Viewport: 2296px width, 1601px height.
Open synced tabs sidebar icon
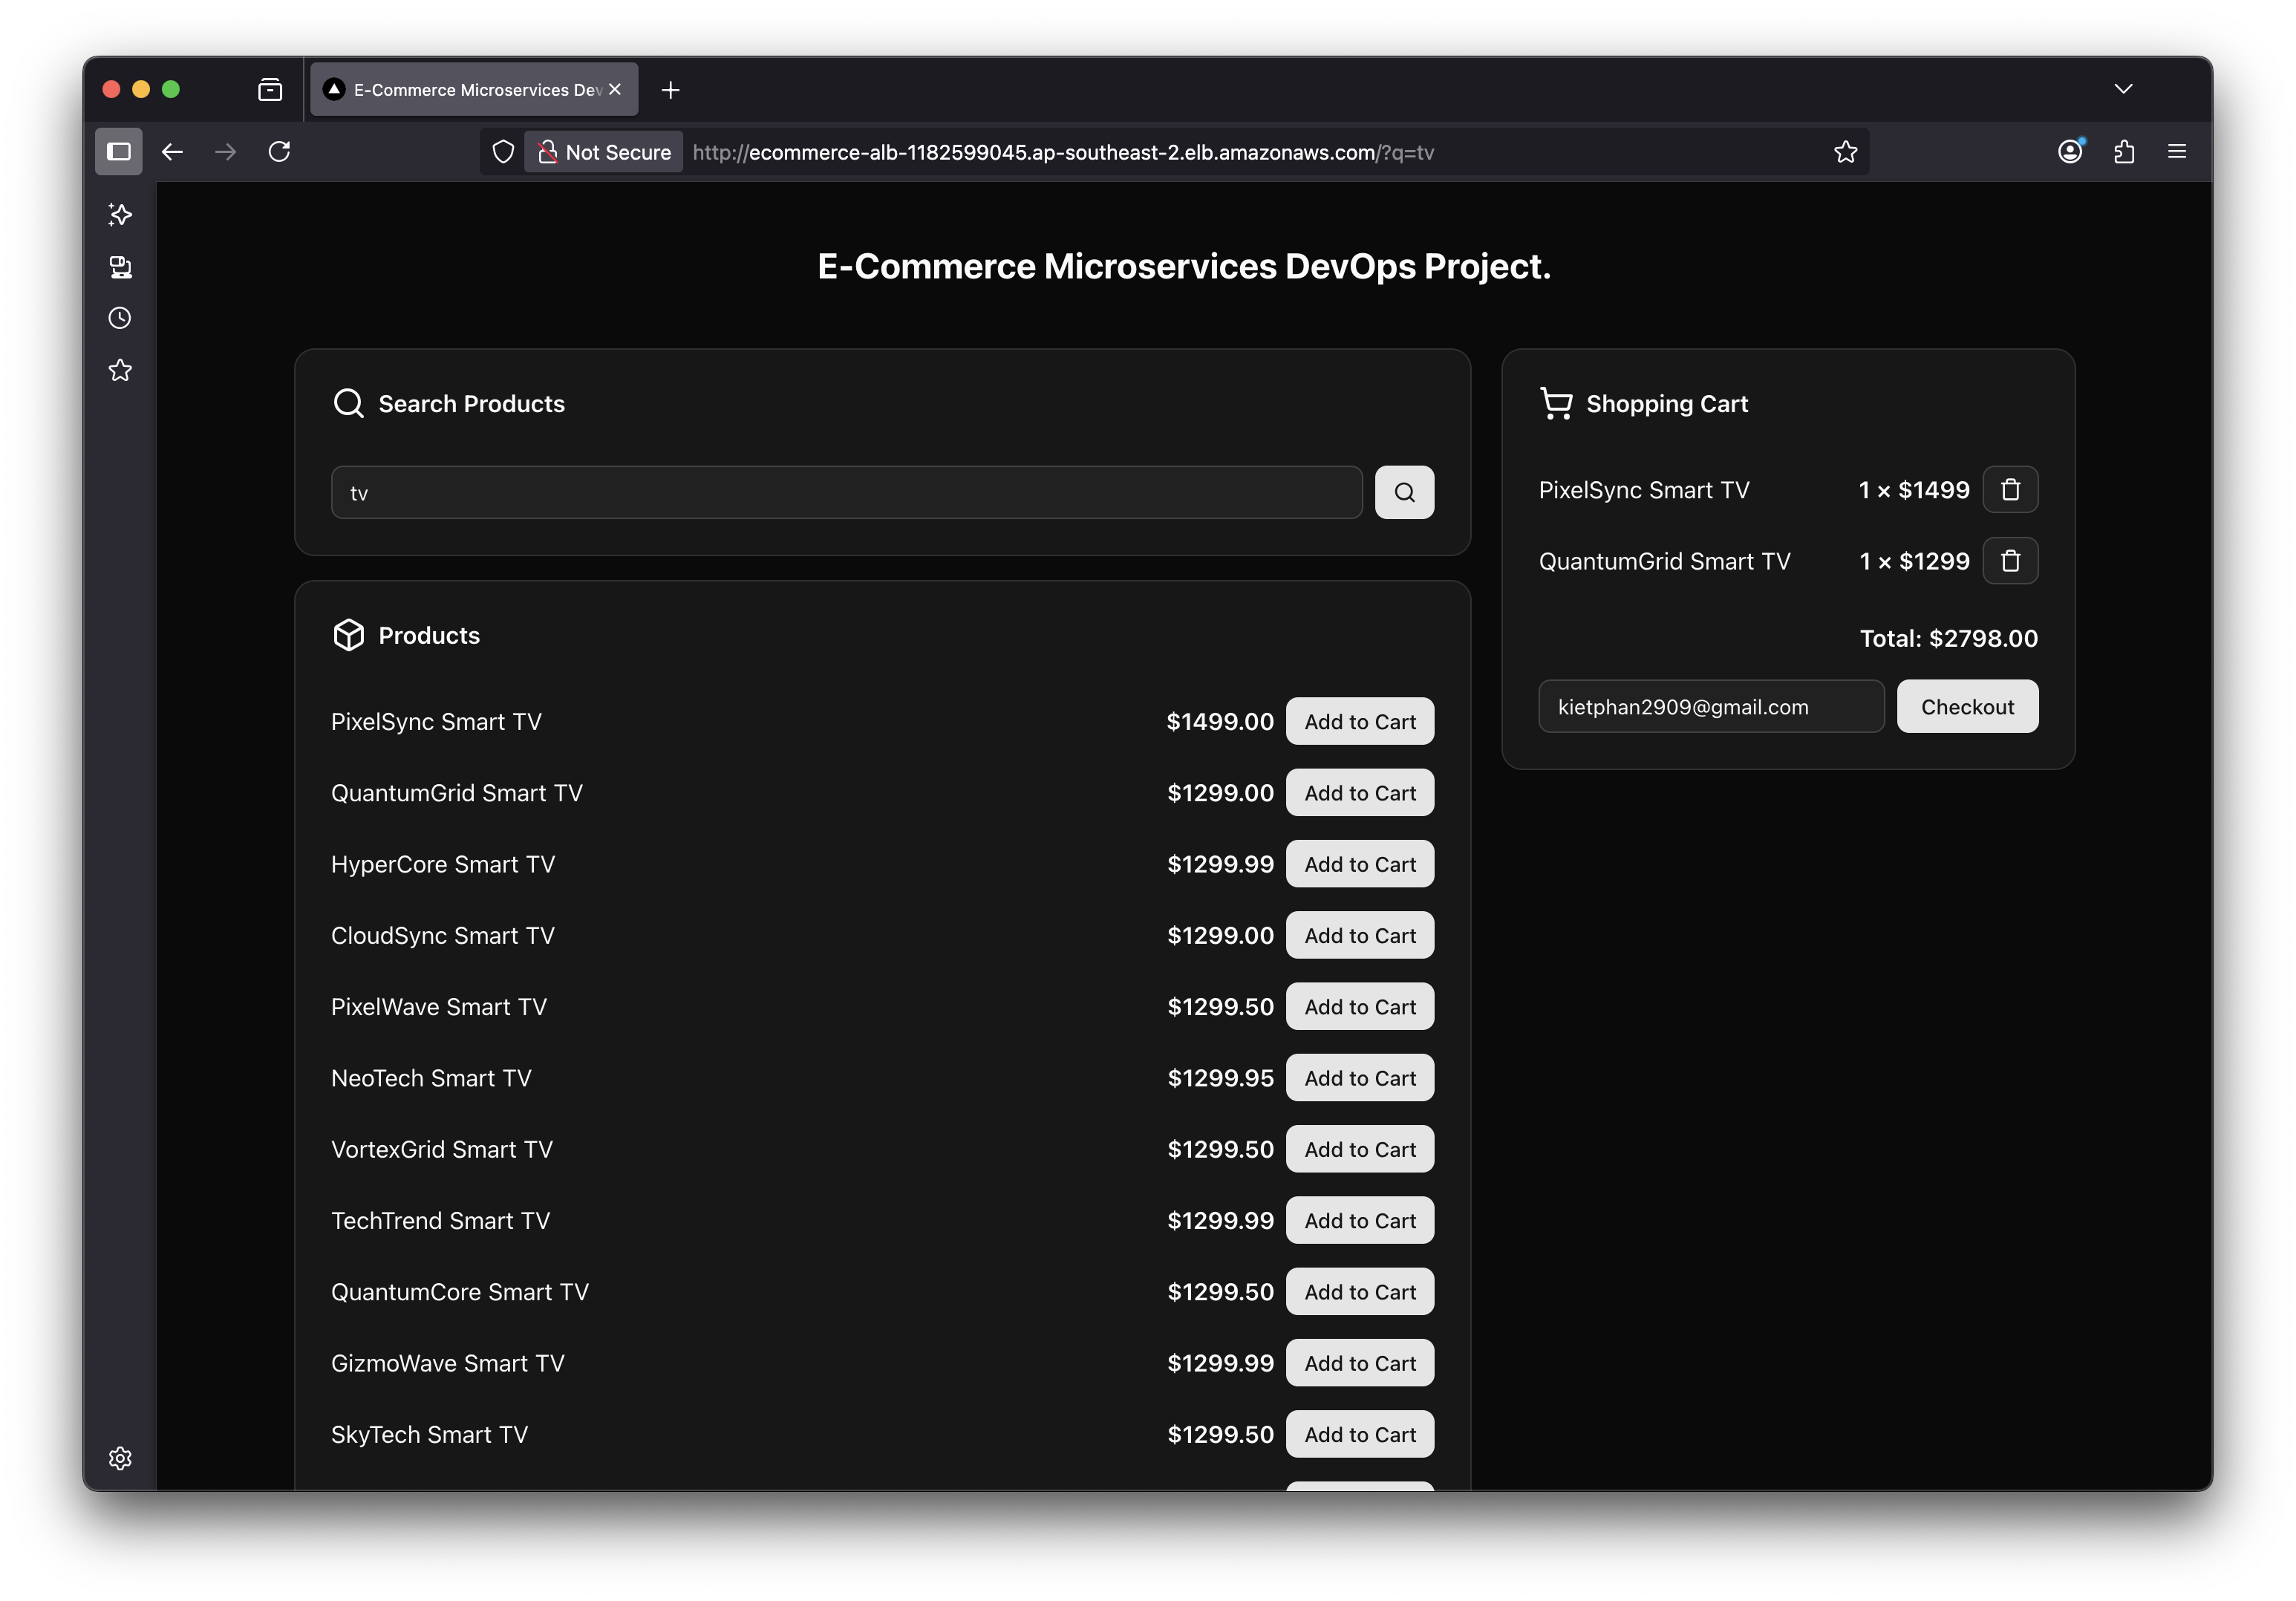(x=120, y=267)
